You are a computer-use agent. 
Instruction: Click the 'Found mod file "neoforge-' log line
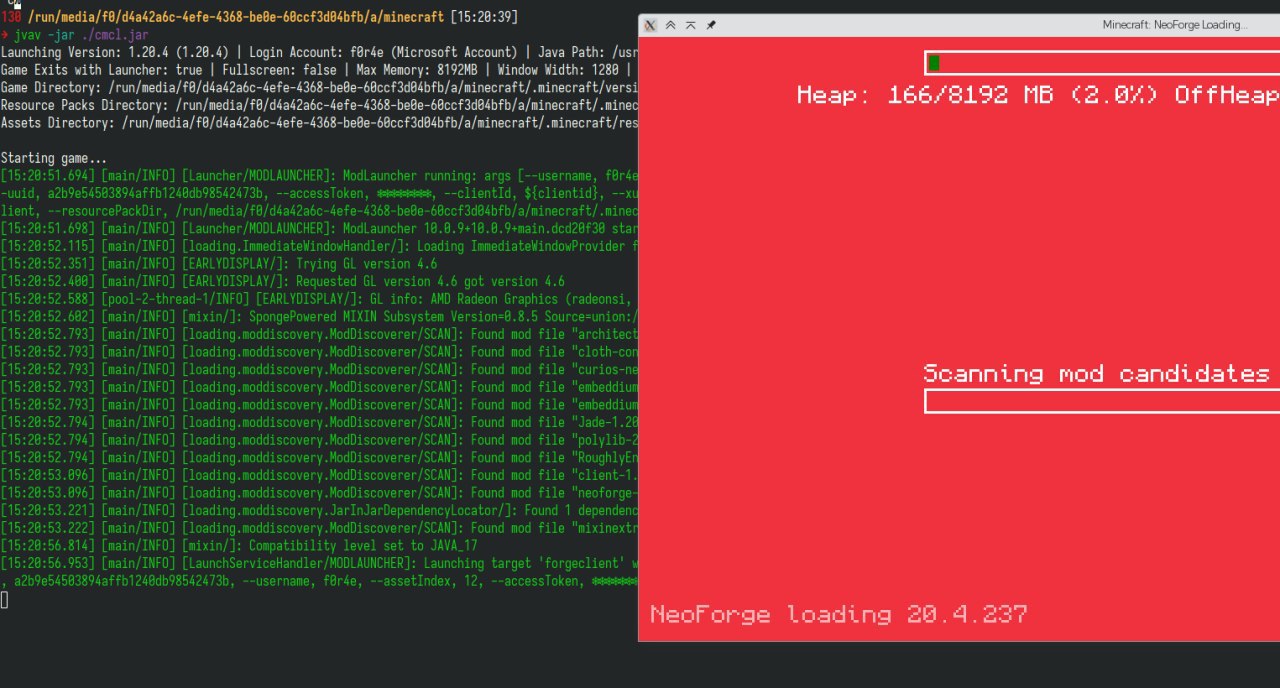tap(319, 493)
